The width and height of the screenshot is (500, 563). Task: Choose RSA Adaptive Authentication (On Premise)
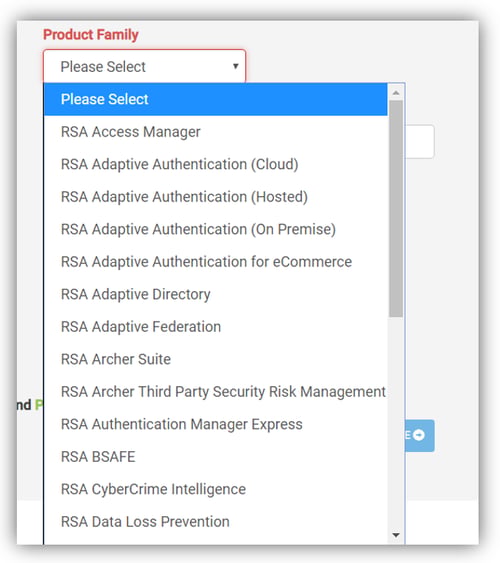215,229
